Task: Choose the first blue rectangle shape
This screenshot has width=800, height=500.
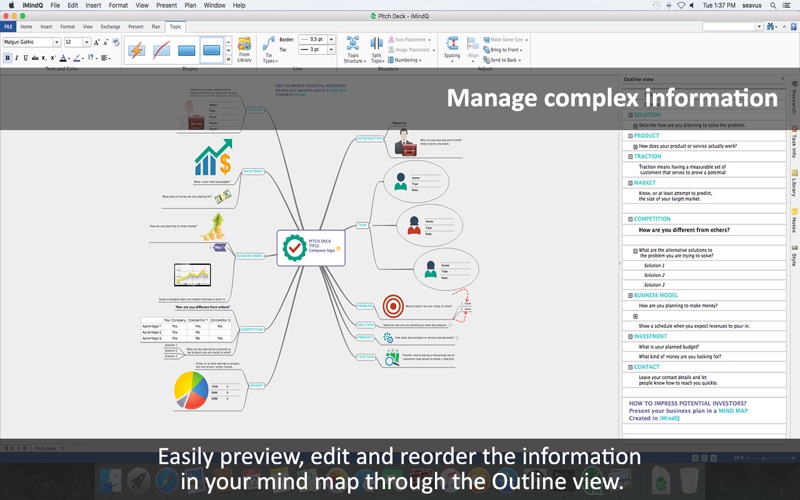Action: (186, 50)
